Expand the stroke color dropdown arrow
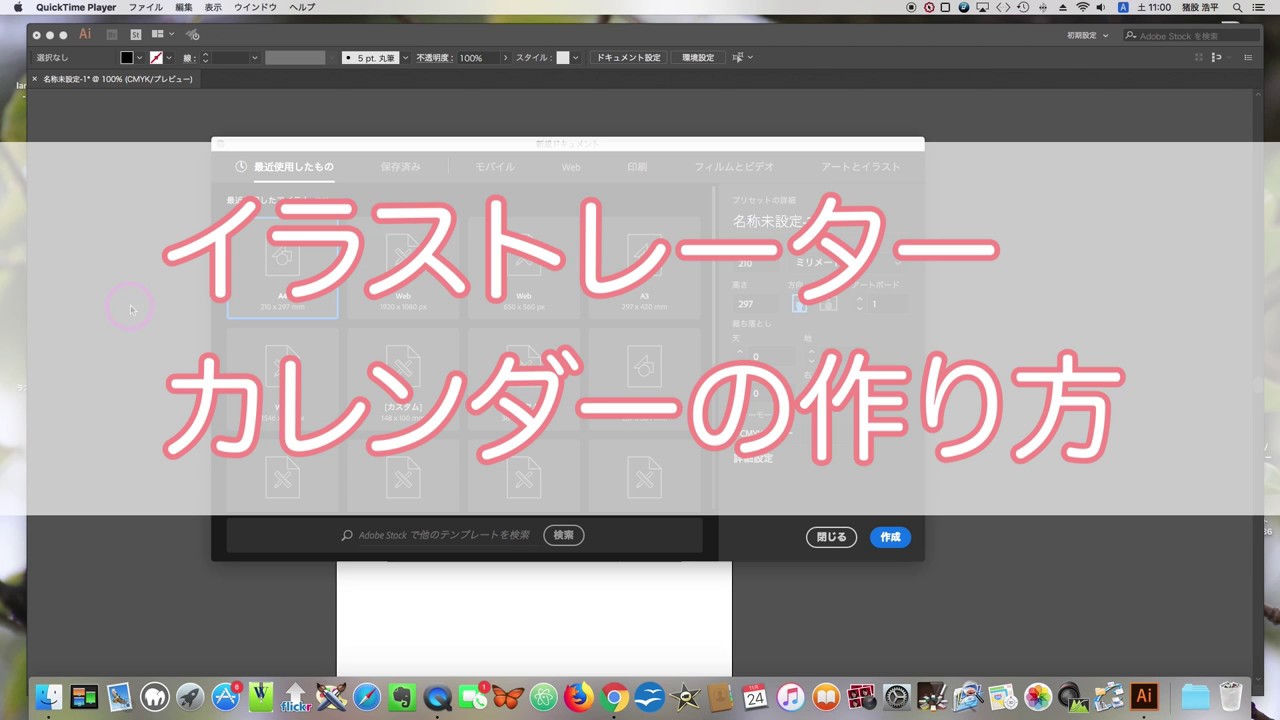The image size is (1280, 720). (x=169, y=58)
